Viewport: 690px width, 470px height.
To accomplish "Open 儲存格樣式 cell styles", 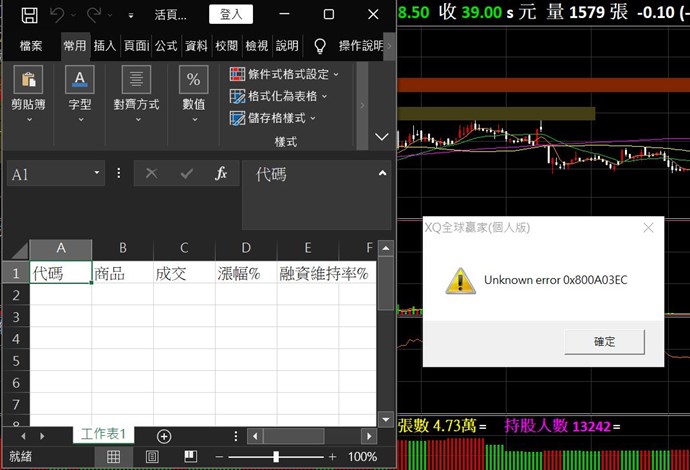I will [273, 118].
